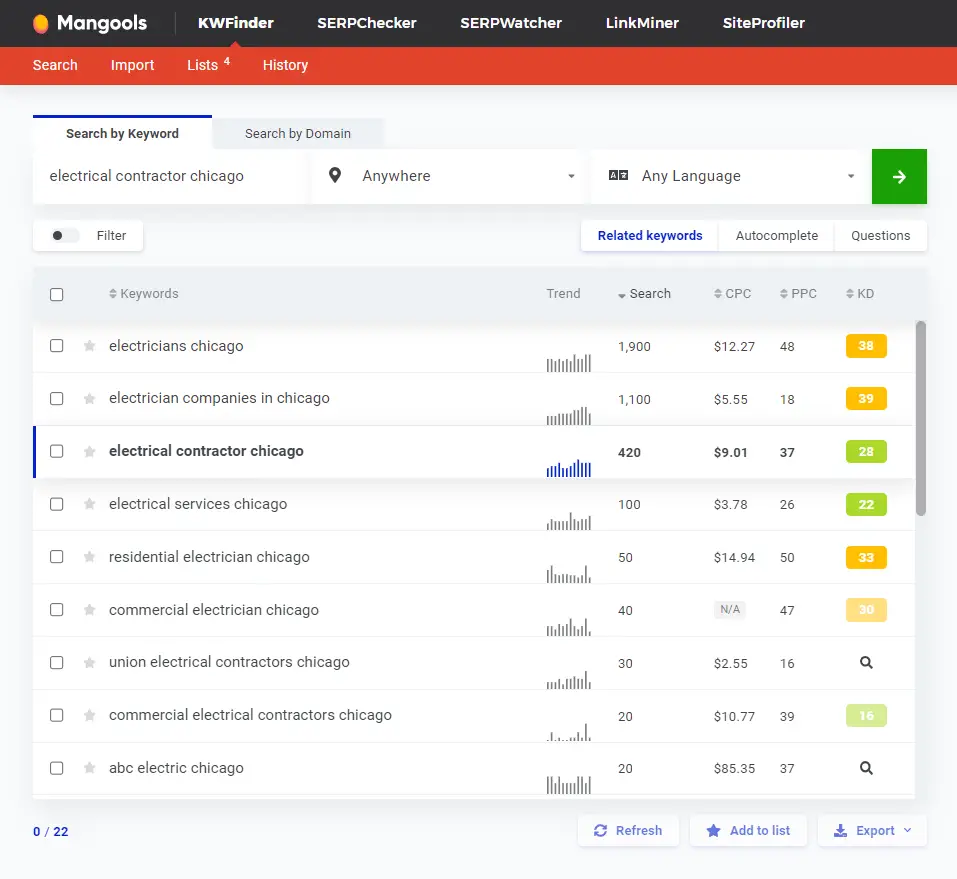Check the 'residential electrician chicago' checkbox
The width and height of the screenshot is (957, 879).
(56, 557)
